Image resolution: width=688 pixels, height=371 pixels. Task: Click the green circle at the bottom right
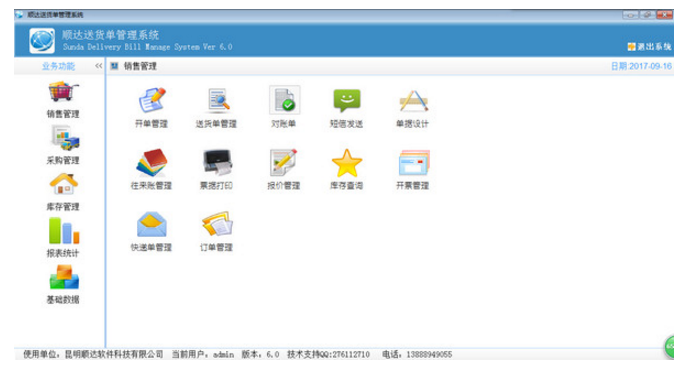point(670,346)
